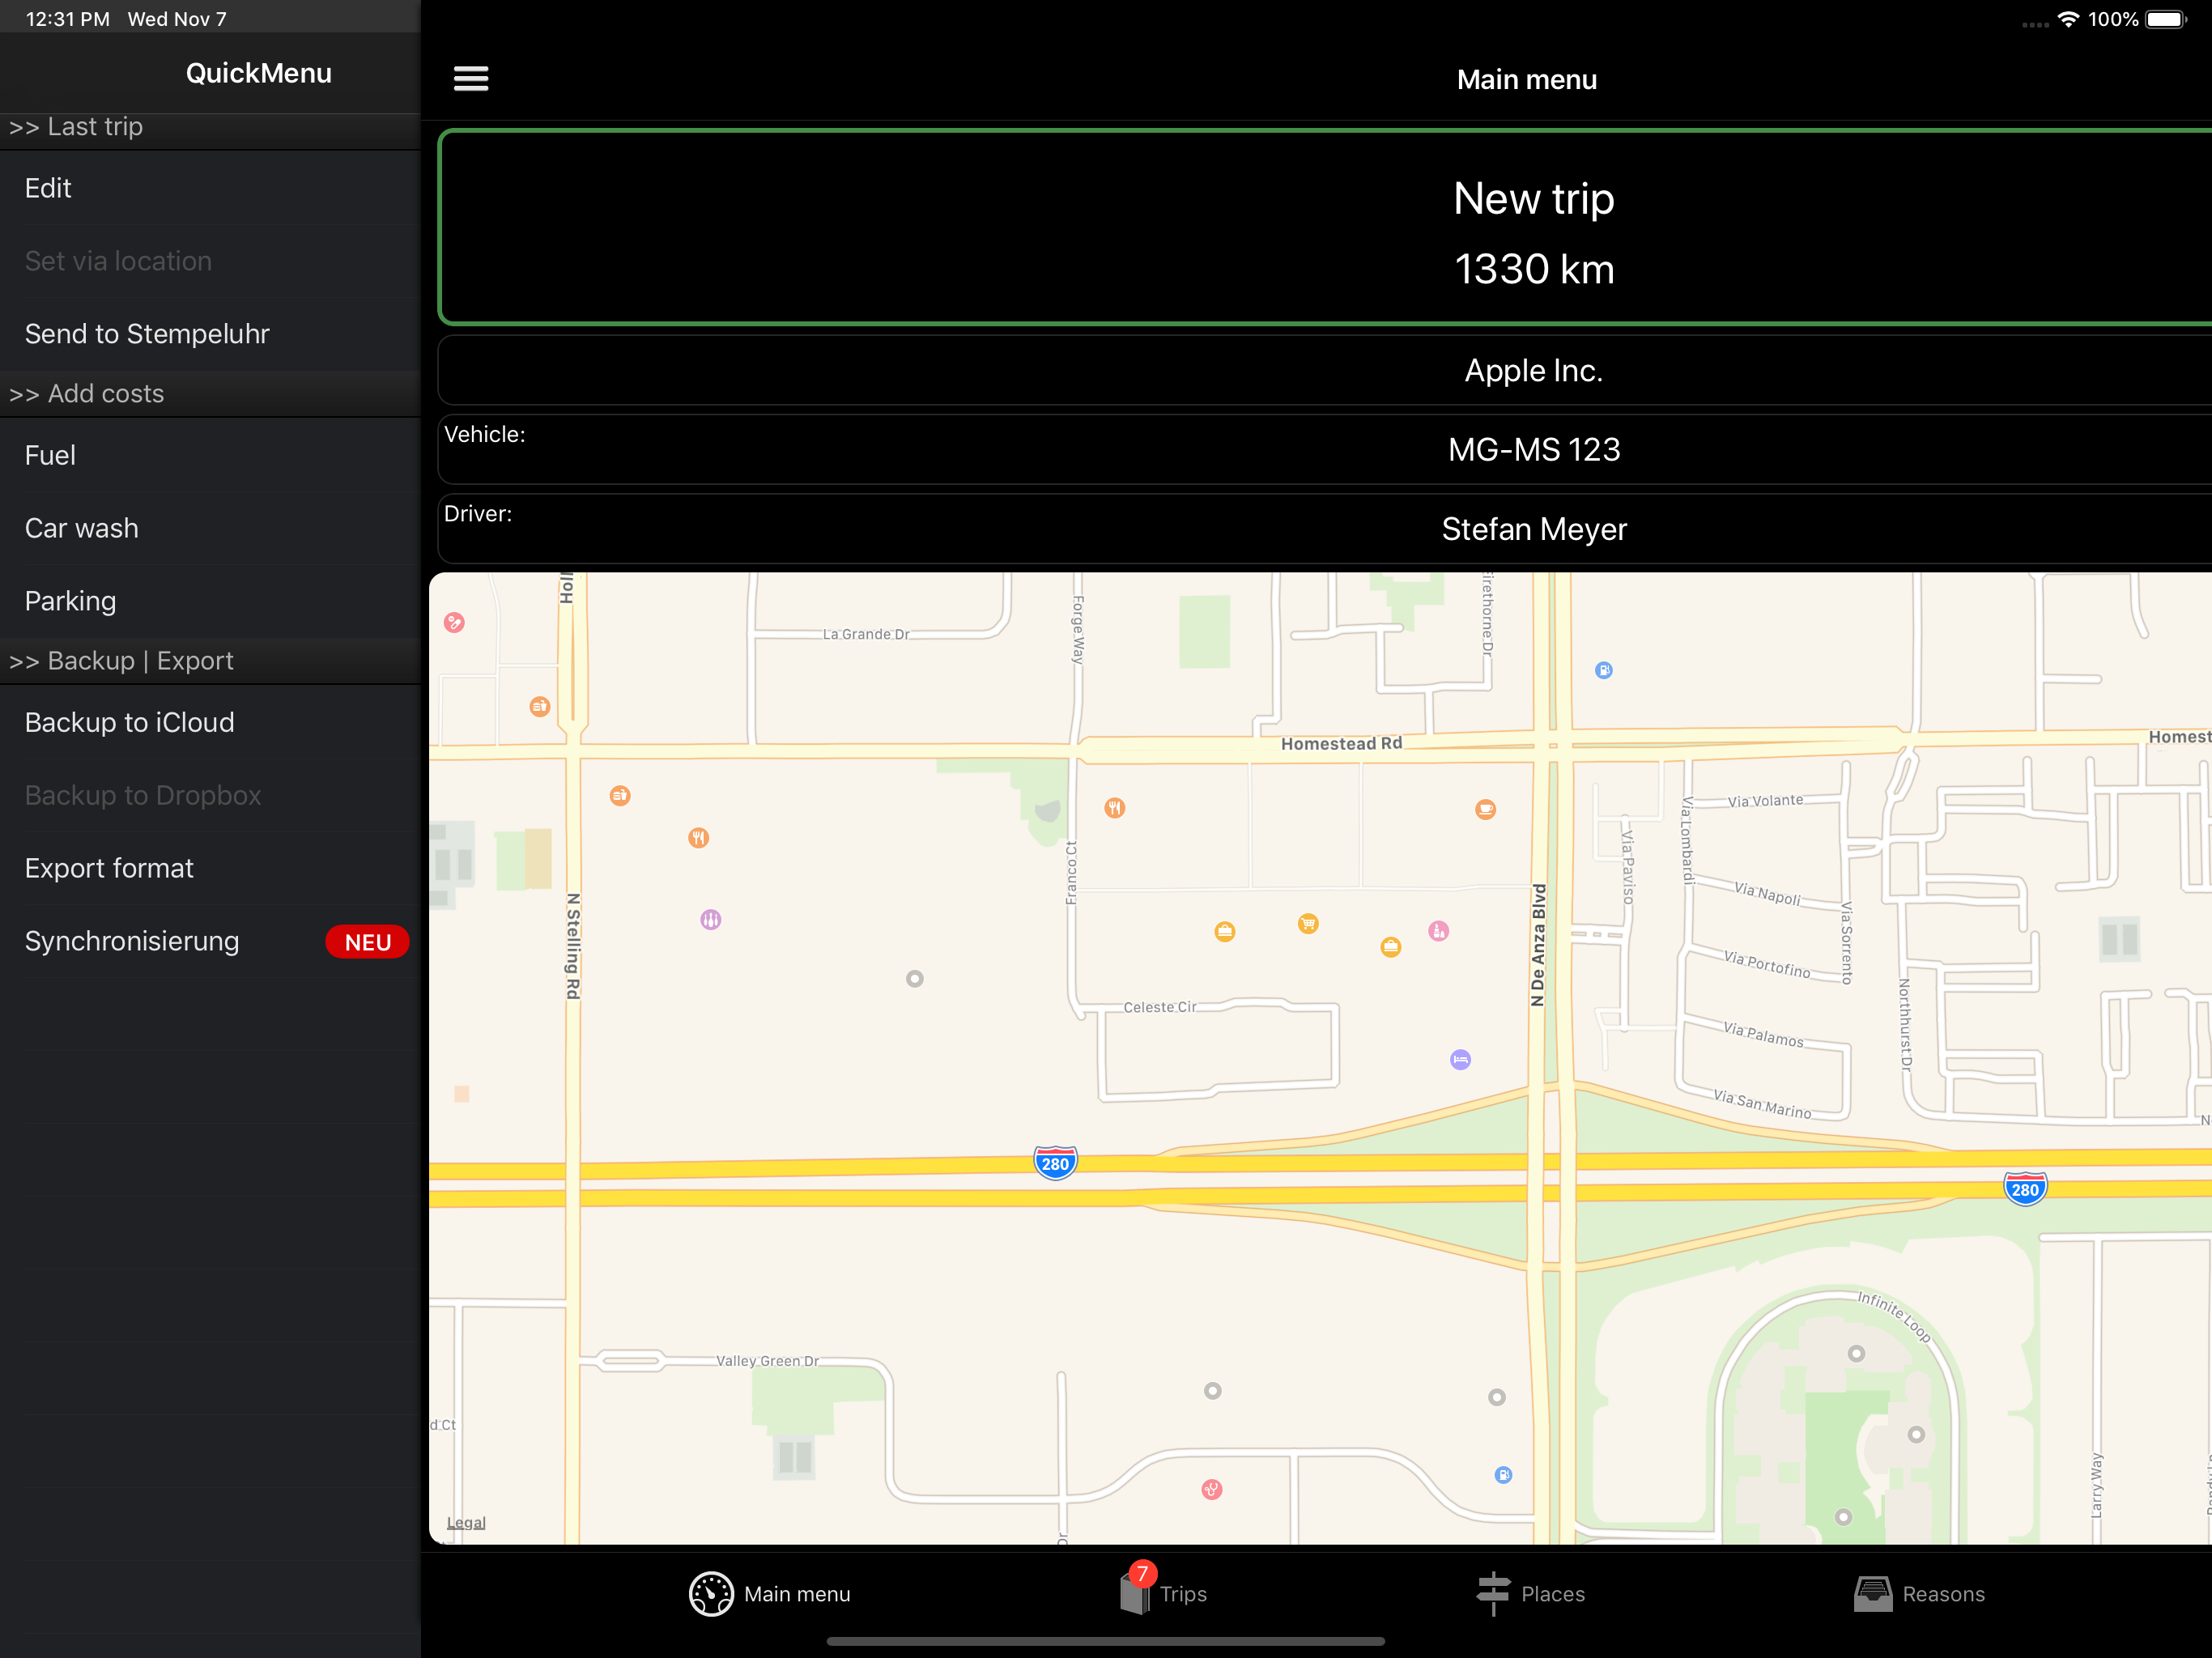Tap the red NEU badge
The width and height of the screenshot is (2212, 1658).
coord(367,942)
